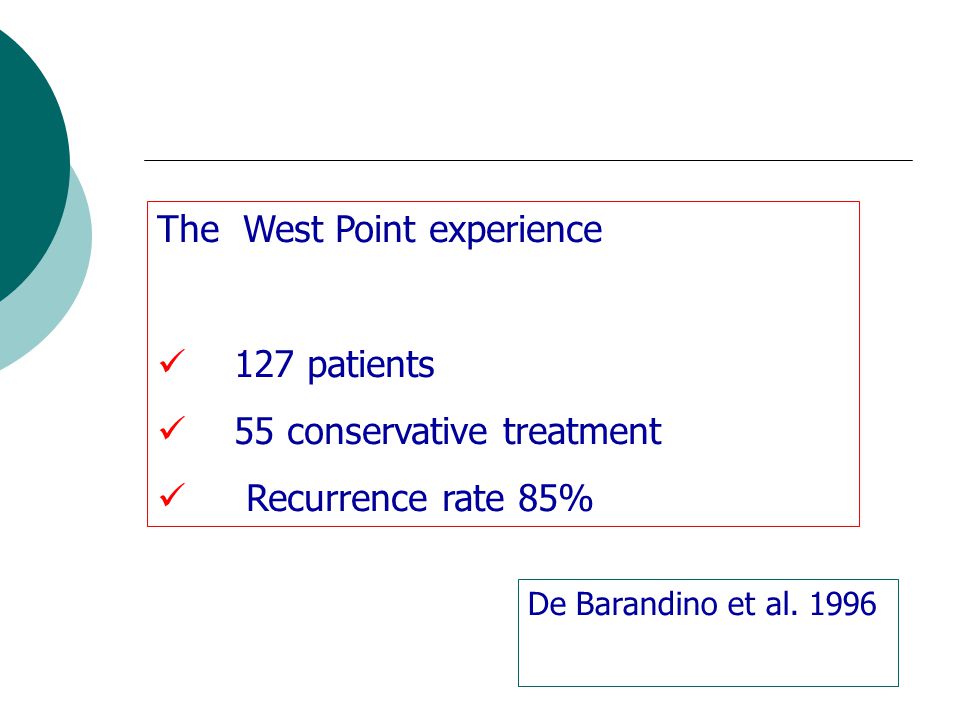Click the 85% value in last bullet

point(555,498)
